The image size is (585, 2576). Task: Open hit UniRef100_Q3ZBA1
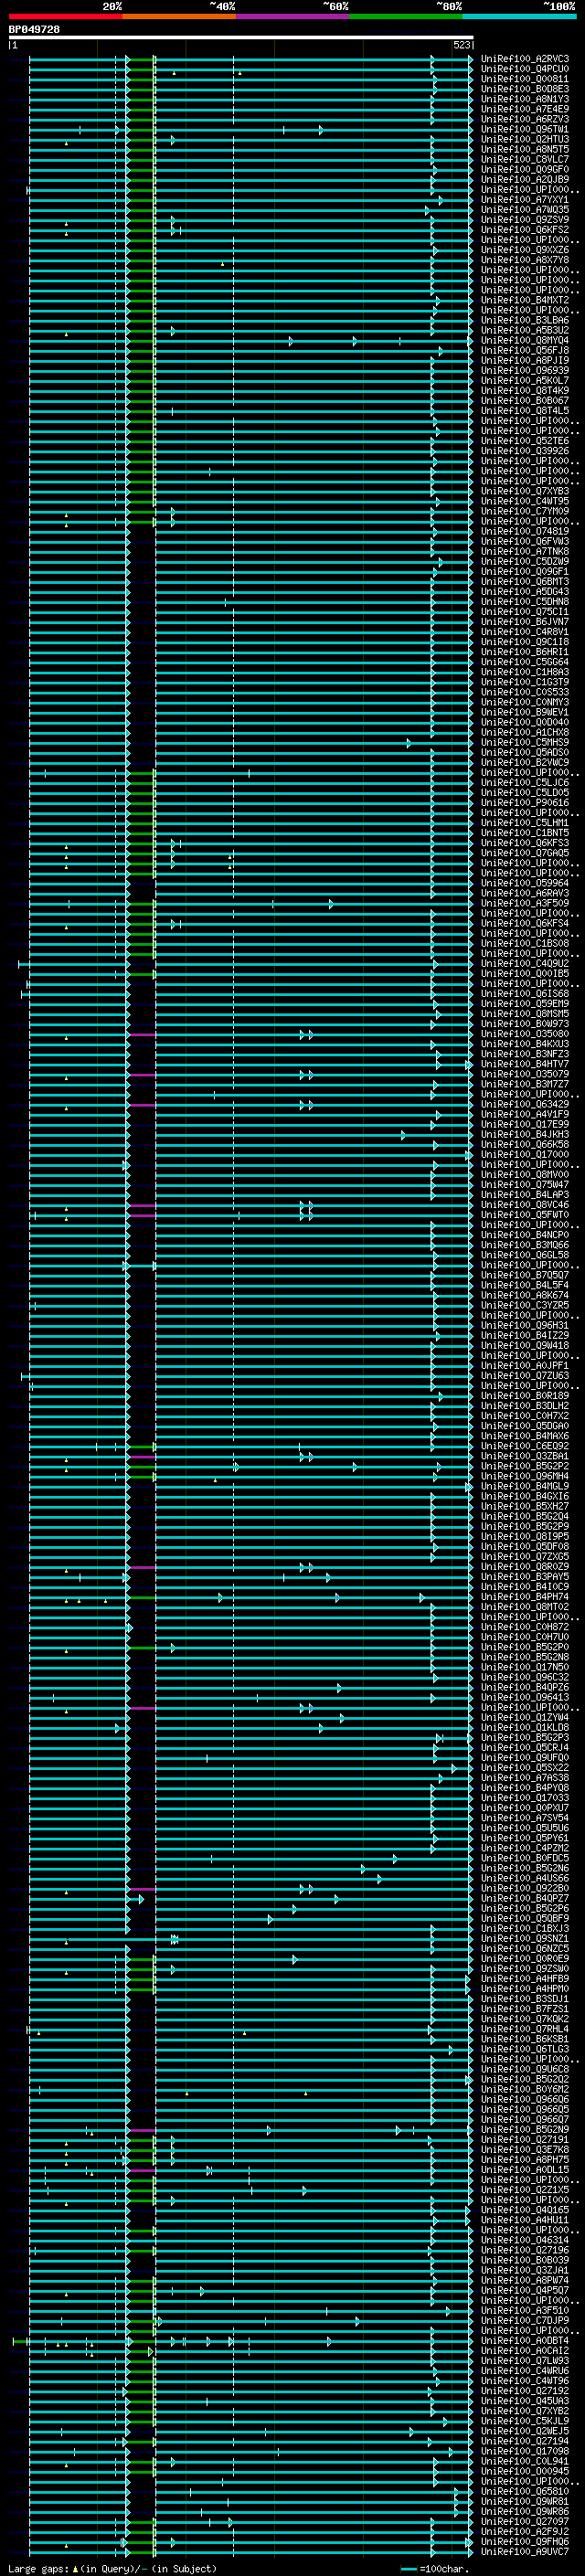pyautogui.click(x=525, y=1456)
